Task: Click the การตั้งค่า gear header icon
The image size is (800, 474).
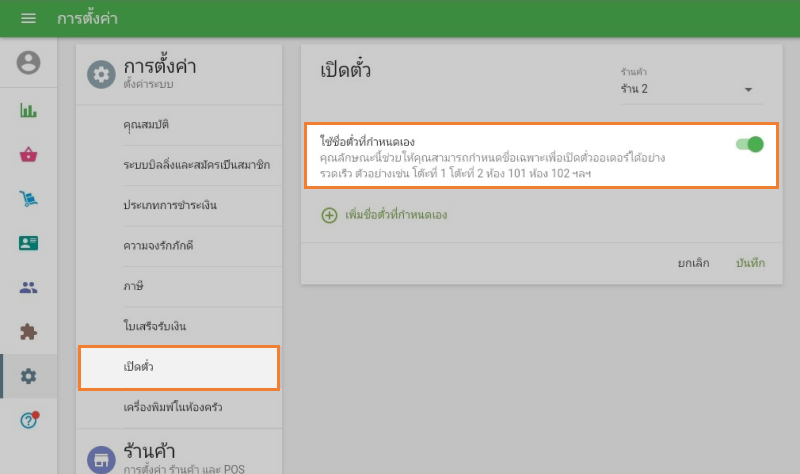Action: (101, 74)
